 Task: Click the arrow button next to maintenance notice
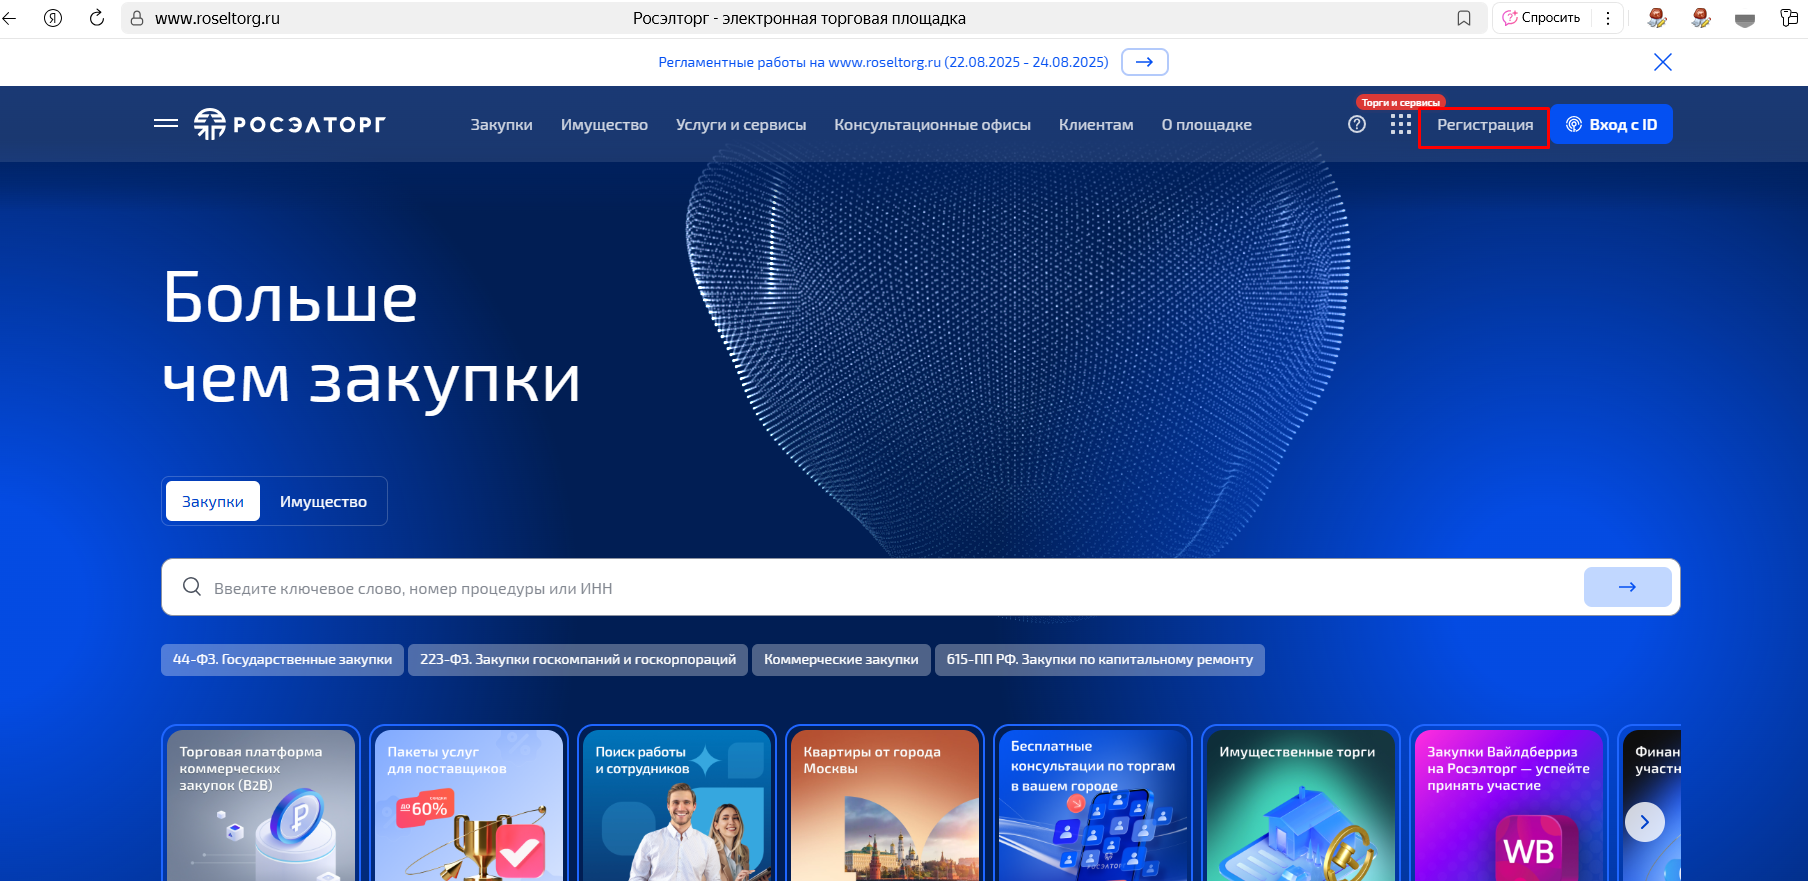(1144, 62)
